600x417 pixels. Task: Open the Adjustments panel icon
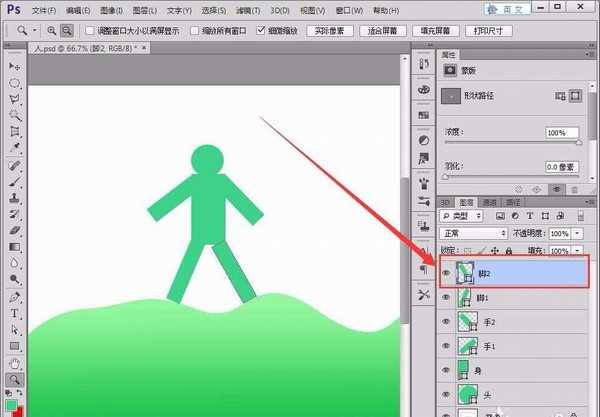pyautogui.click(x=424, y=140)
